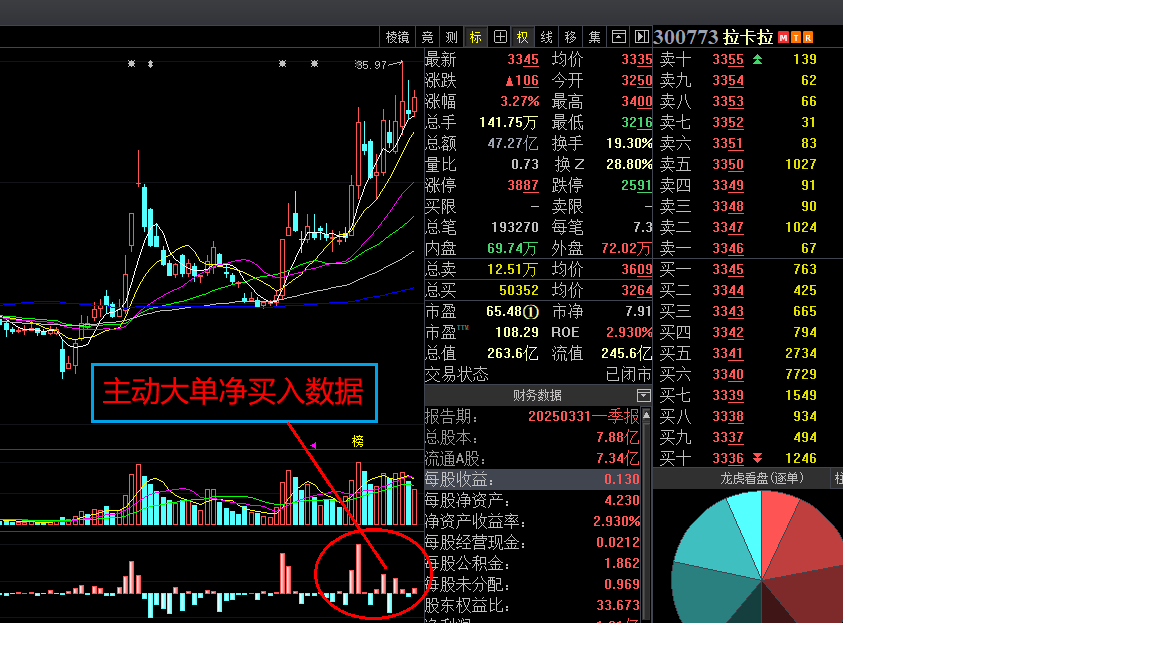This screenshot has height=648, width=1152.
Task: Click the ROE value 2.930%
Action: (x=629, y=333)
